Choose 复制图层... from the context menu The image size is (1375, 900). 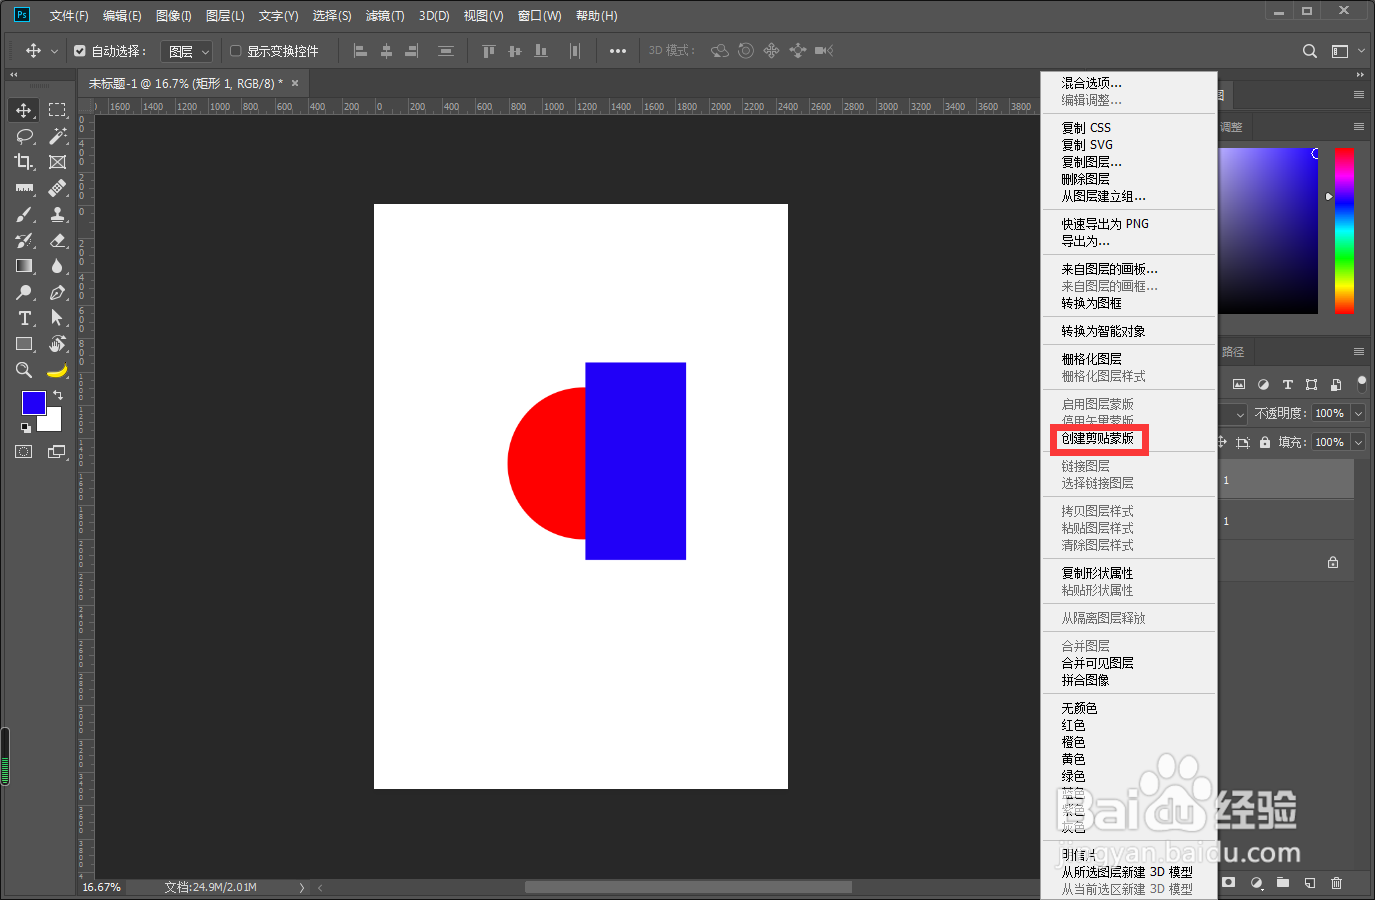click(x=1091, y=162)
